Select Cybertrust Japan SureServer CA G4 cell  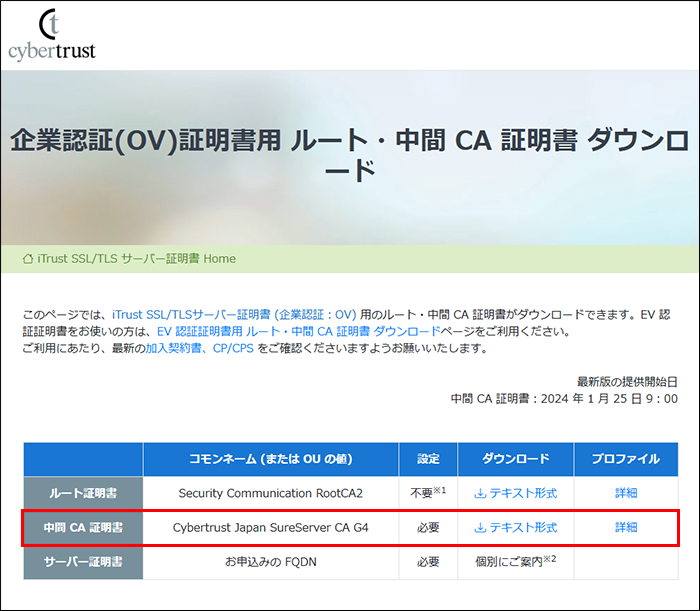pos(271,528)
